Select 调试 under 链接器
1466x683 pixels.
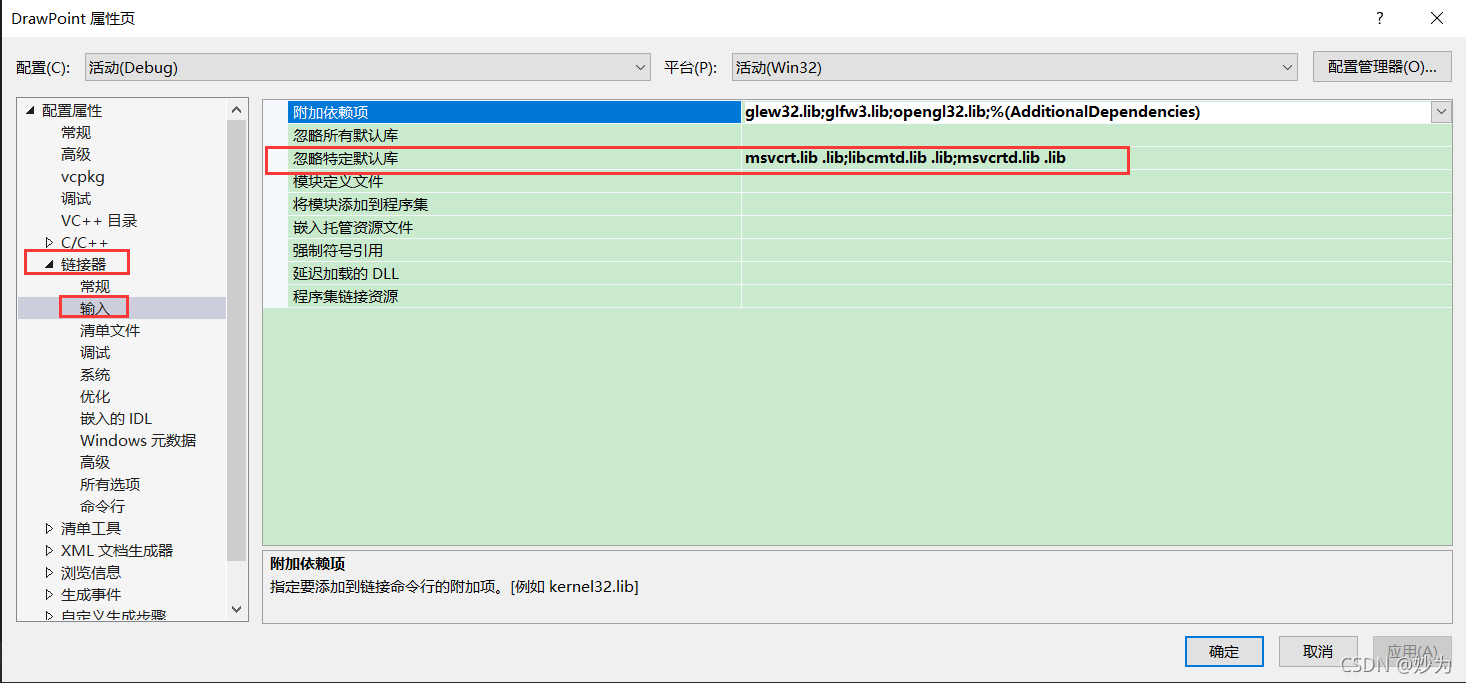[95, 353]
